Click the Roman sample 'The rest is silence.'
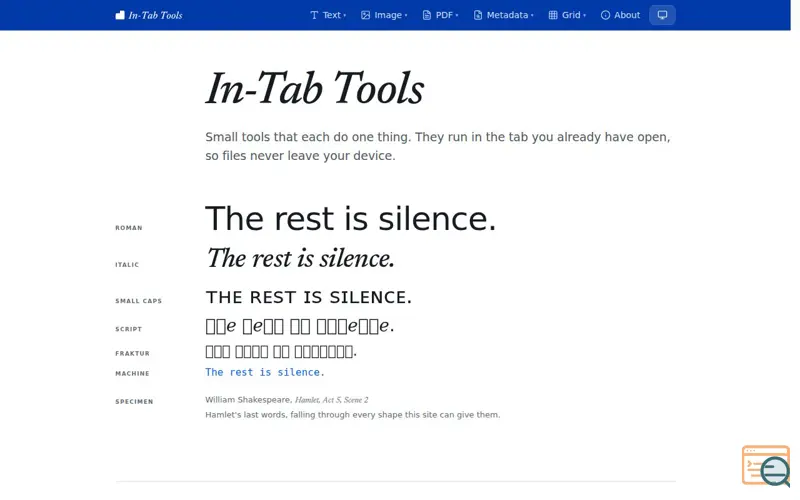The width and height of the screenshot is (800, 500). click(x=351, y=219)
